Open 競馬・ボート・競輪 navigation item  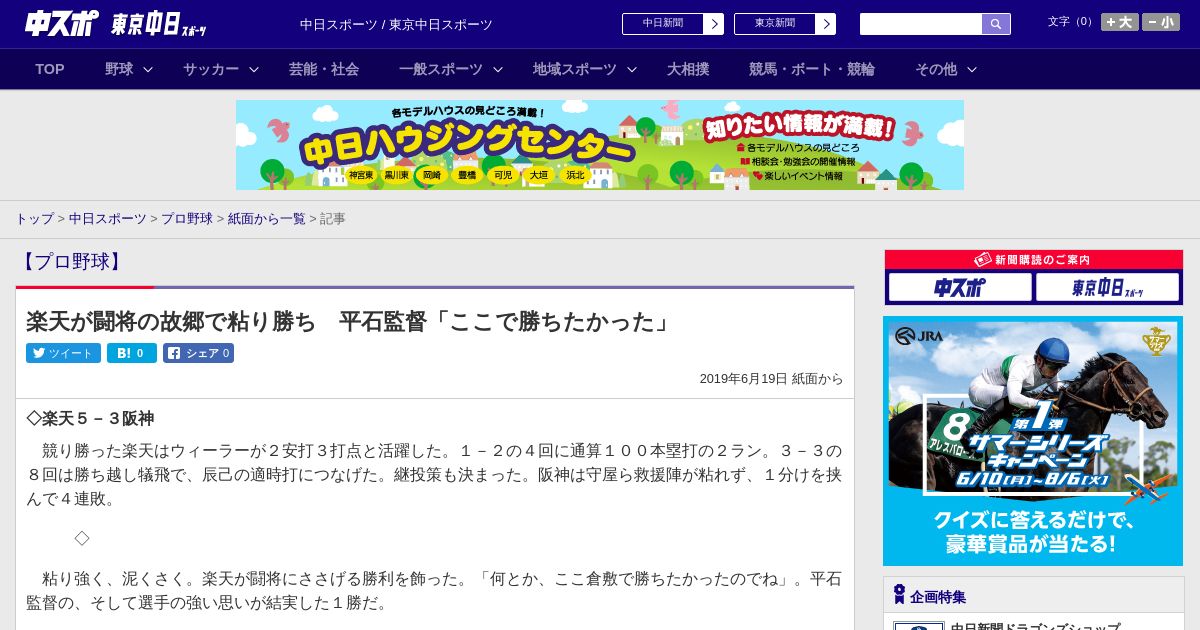tap(812, 69)
